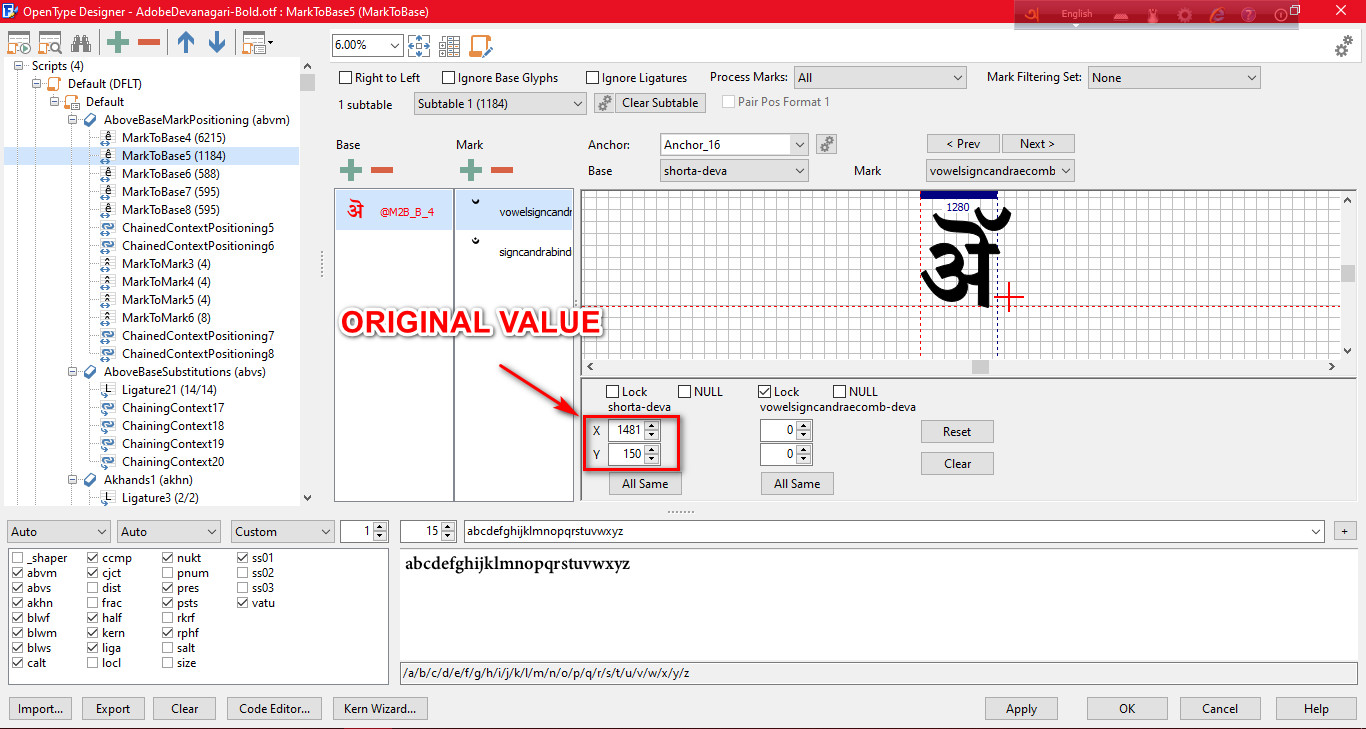
Task: Click the blue move up arrow icon
Action: 186,42
